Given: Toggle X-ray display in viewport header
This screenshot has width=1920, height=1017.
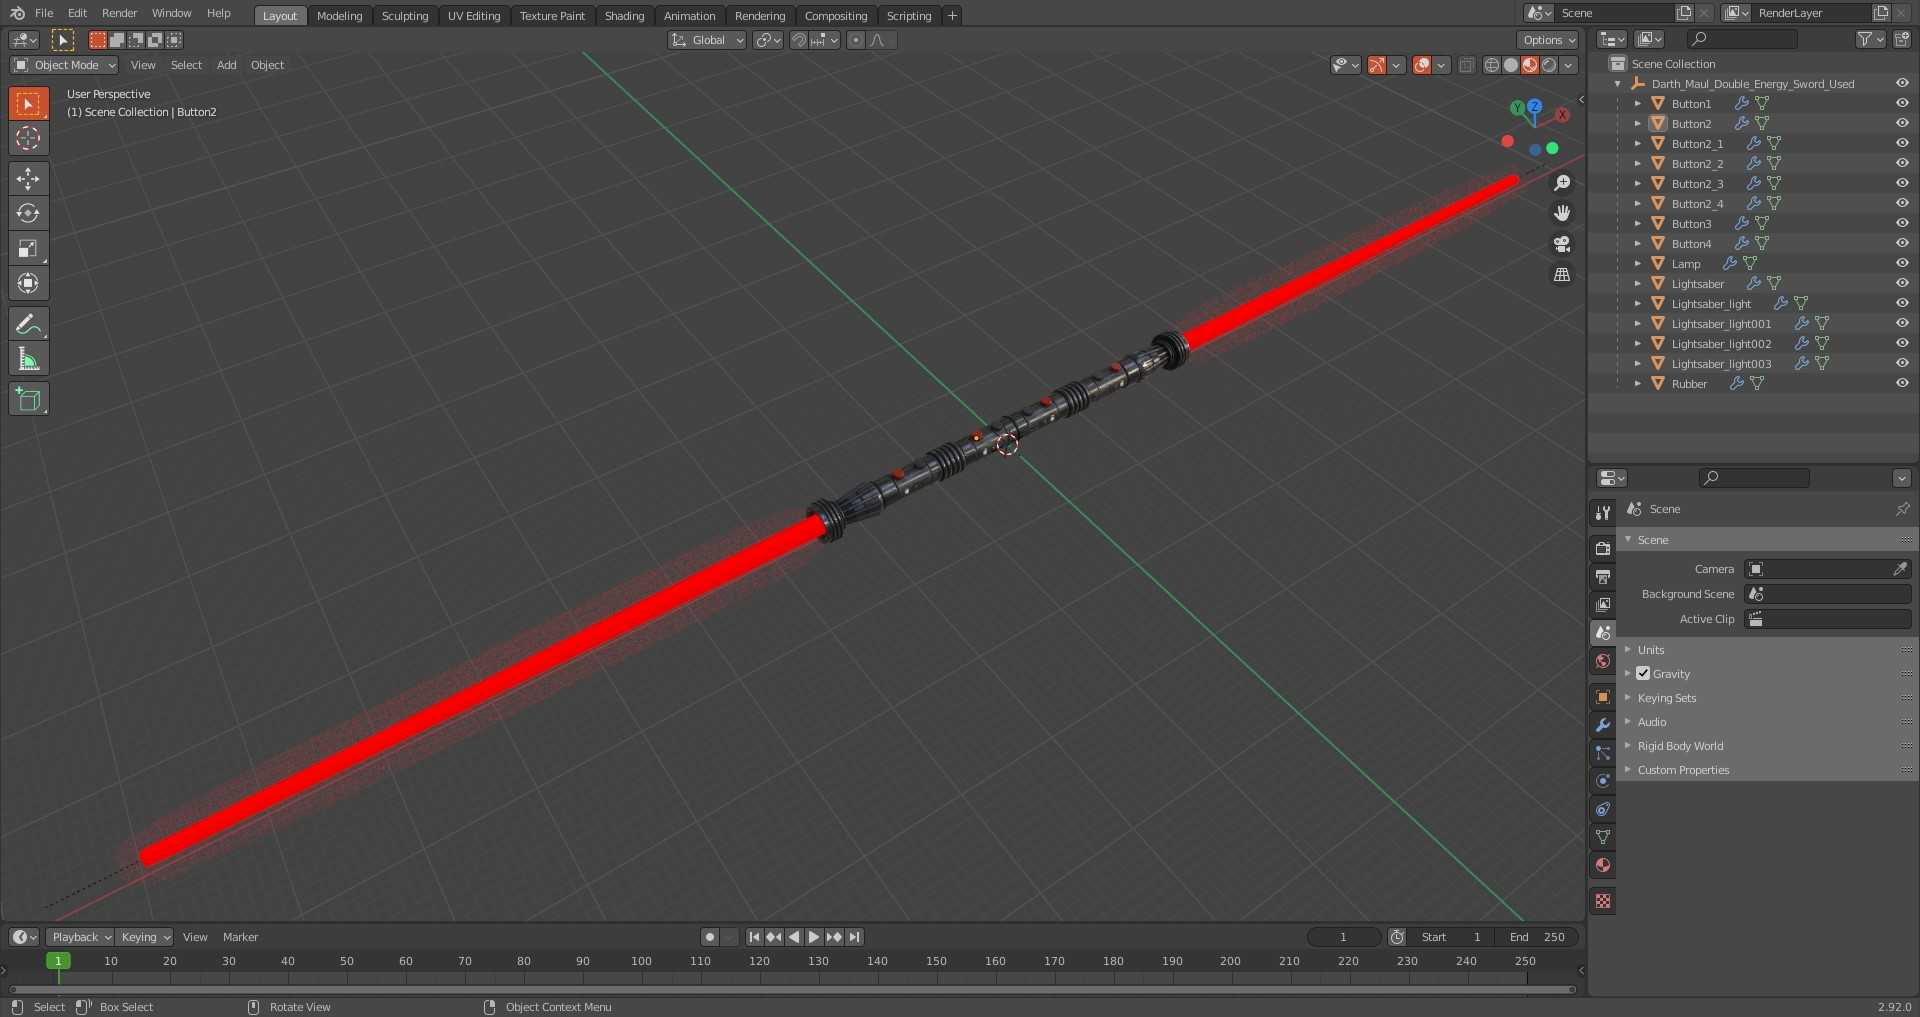Looking at the screenshot, I should pos(1466,65).
